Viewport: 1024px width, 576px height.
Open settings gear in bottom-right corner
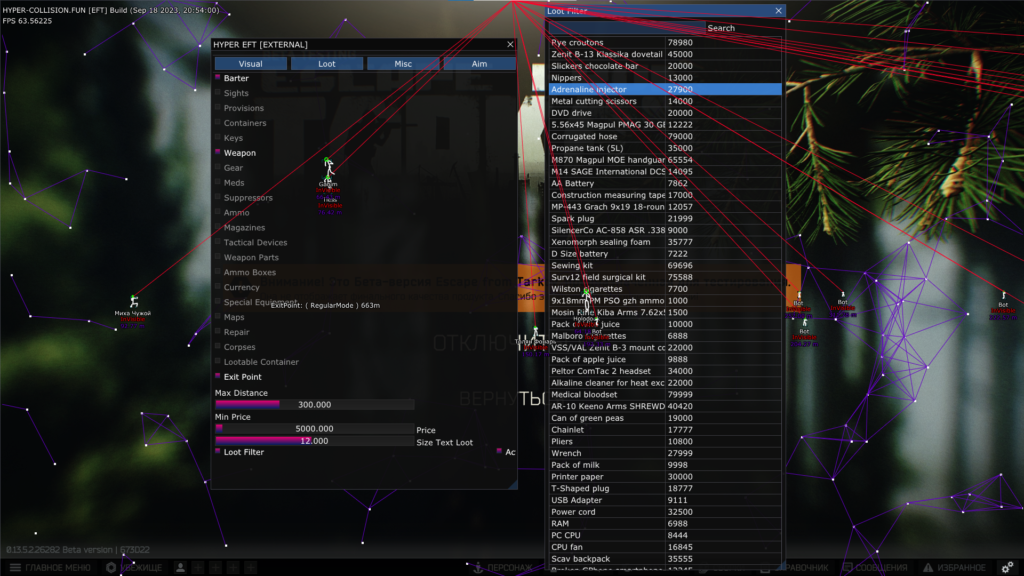[x=1007, y=568]
